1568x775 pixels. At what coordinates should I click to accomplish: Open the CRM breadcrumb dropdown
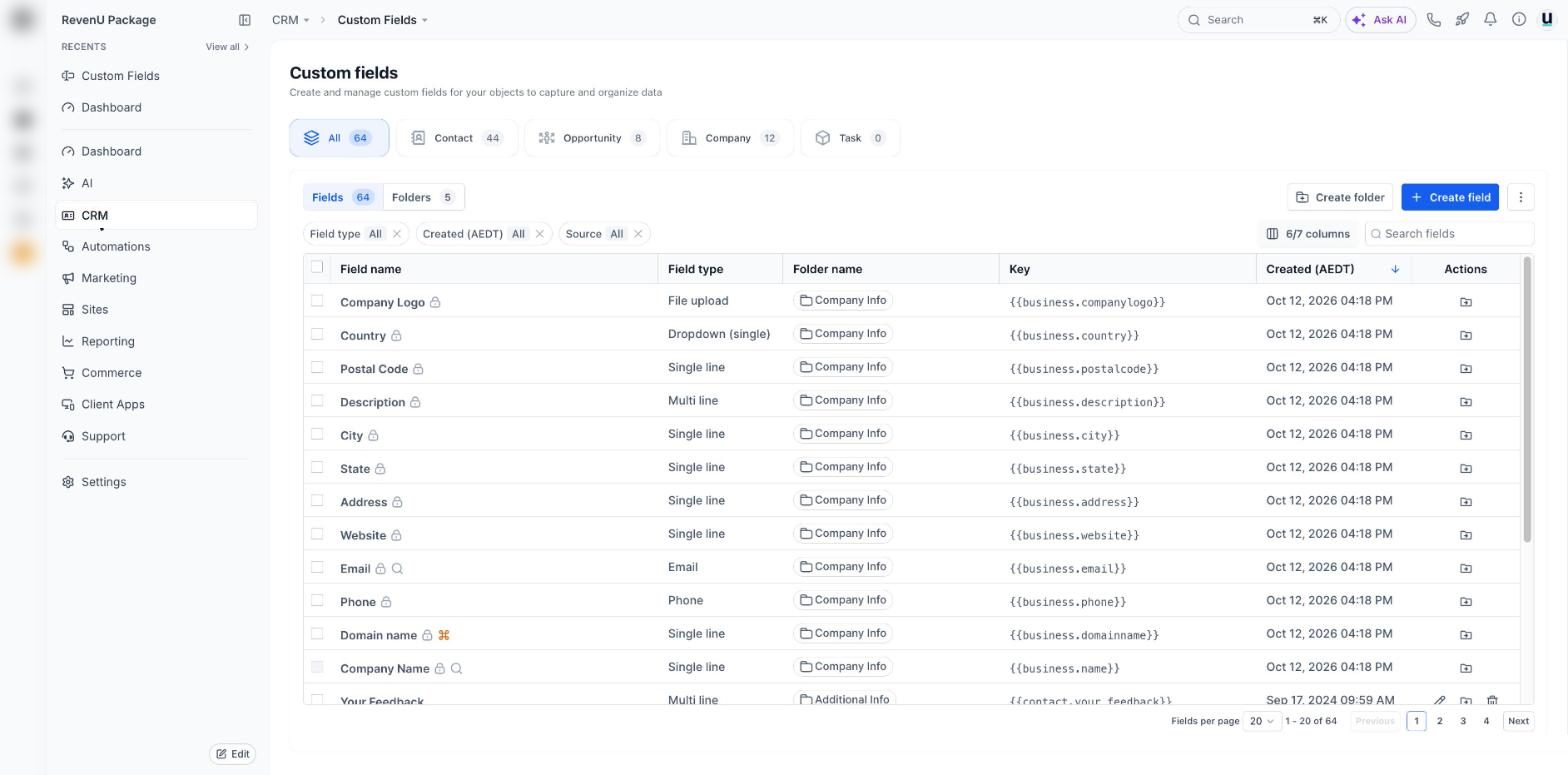[x=291, y=20]
